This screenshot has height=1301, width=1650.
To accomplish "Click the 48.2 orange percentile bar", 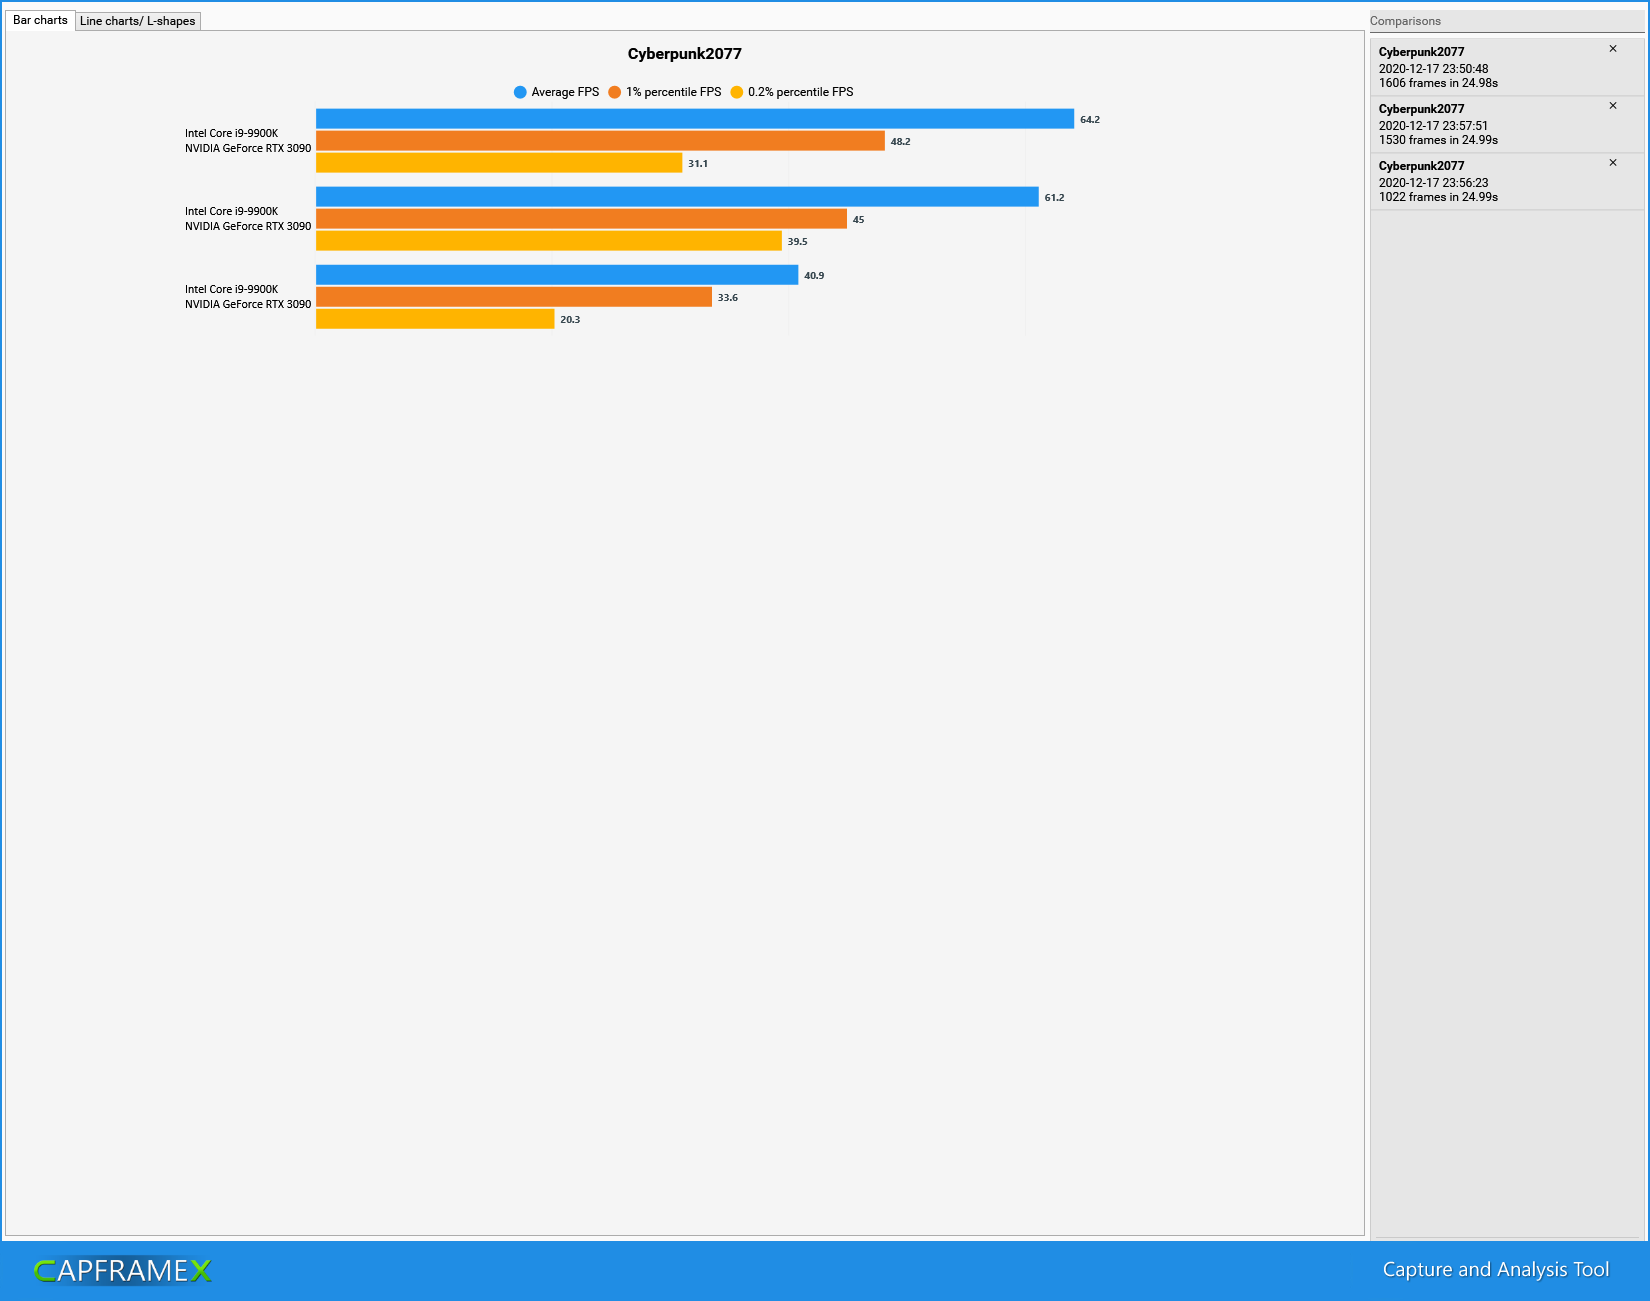I will pos(600,141).
